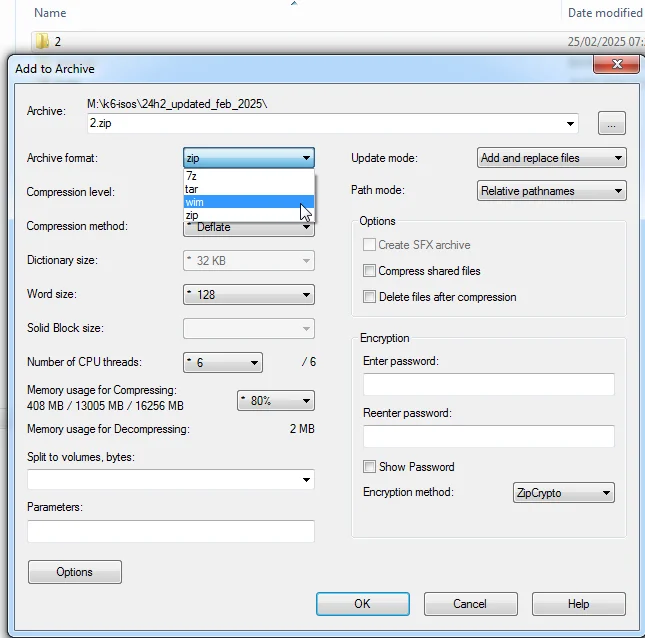This screenshot has height=638, width=645.
Task: Open the disabled Dictionary size dropdown
Action: pyautogui.click(x=248, y=261)
